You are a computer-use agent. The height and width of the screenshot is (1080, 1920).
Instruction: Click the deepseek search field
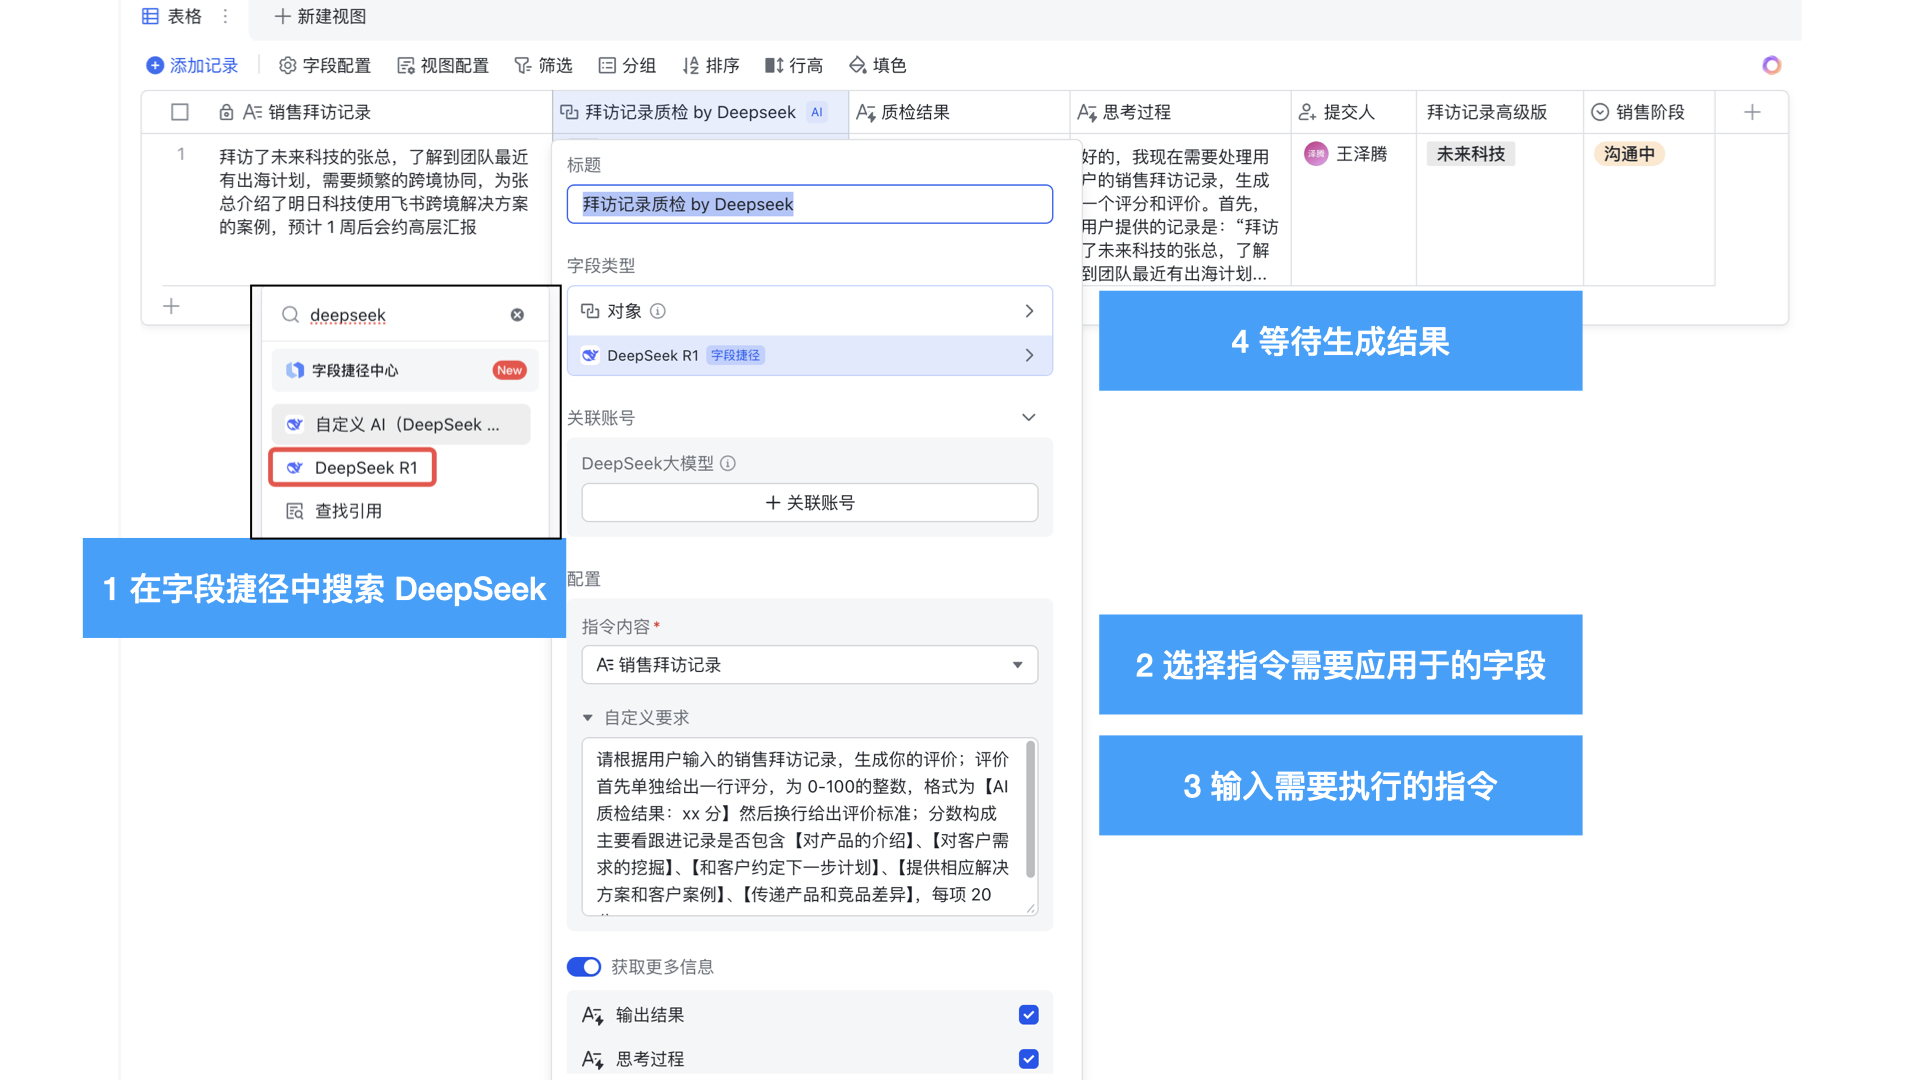406,315
